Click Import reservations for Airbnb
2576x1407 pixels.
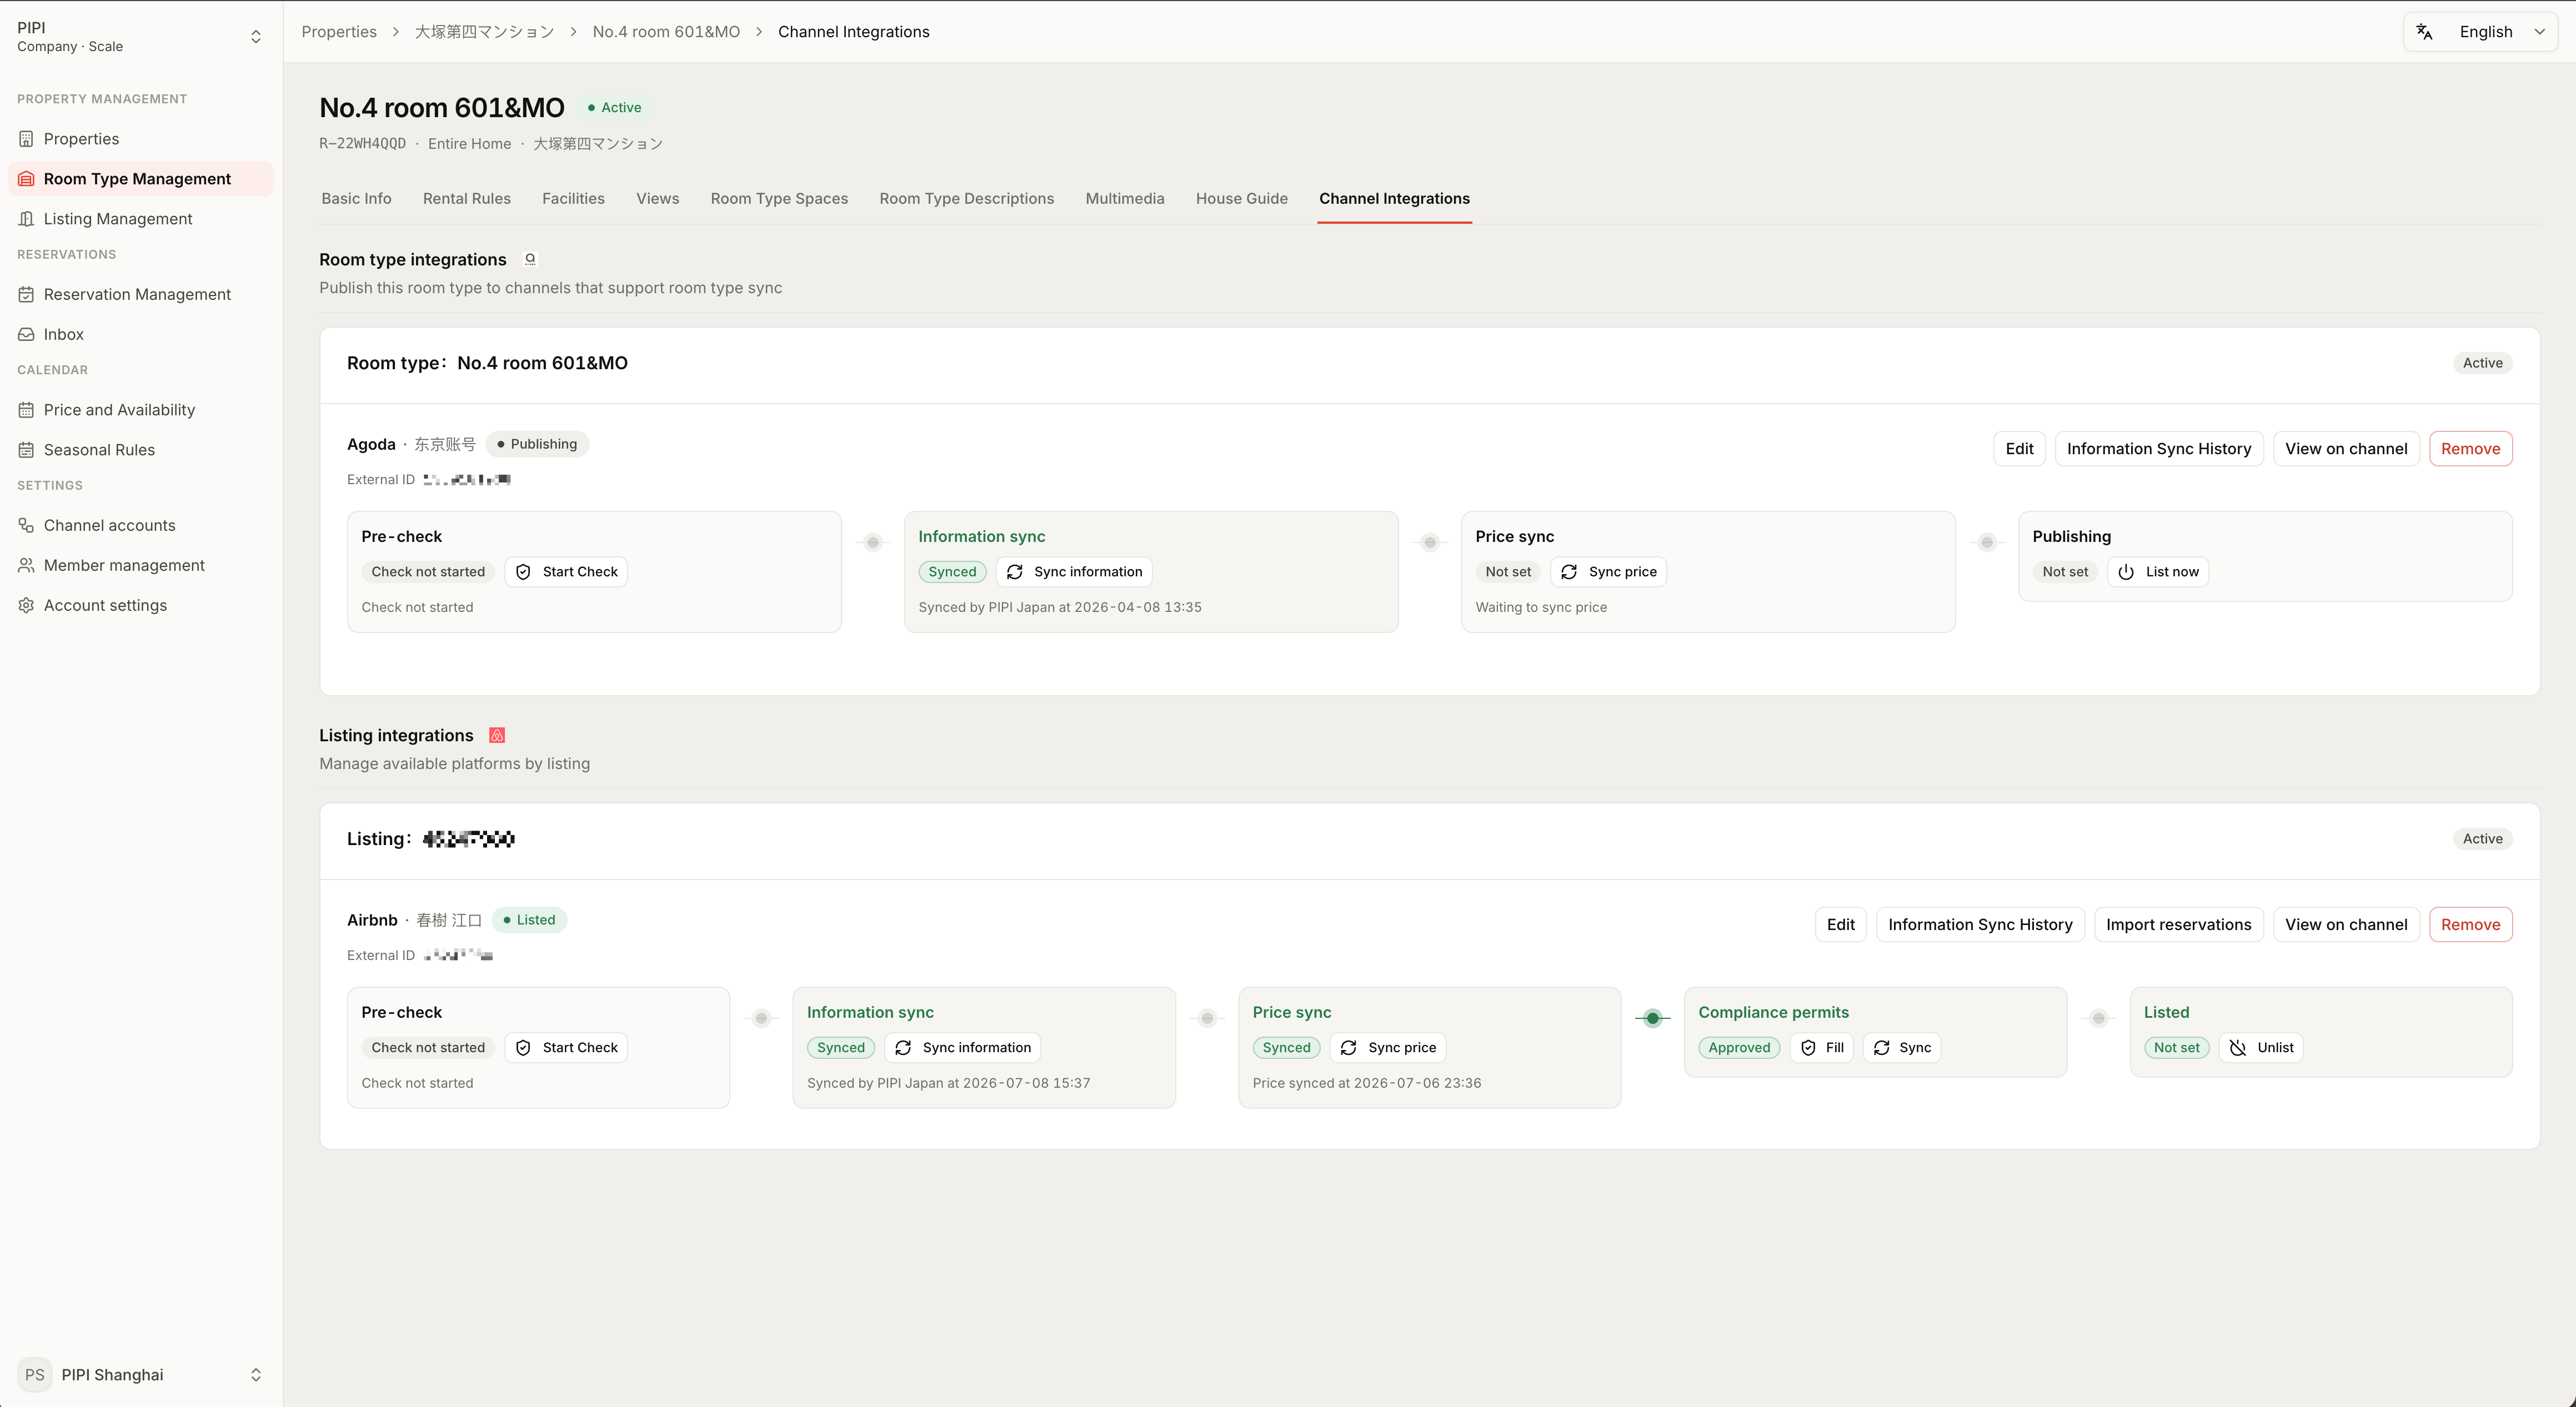[2178, 925]
